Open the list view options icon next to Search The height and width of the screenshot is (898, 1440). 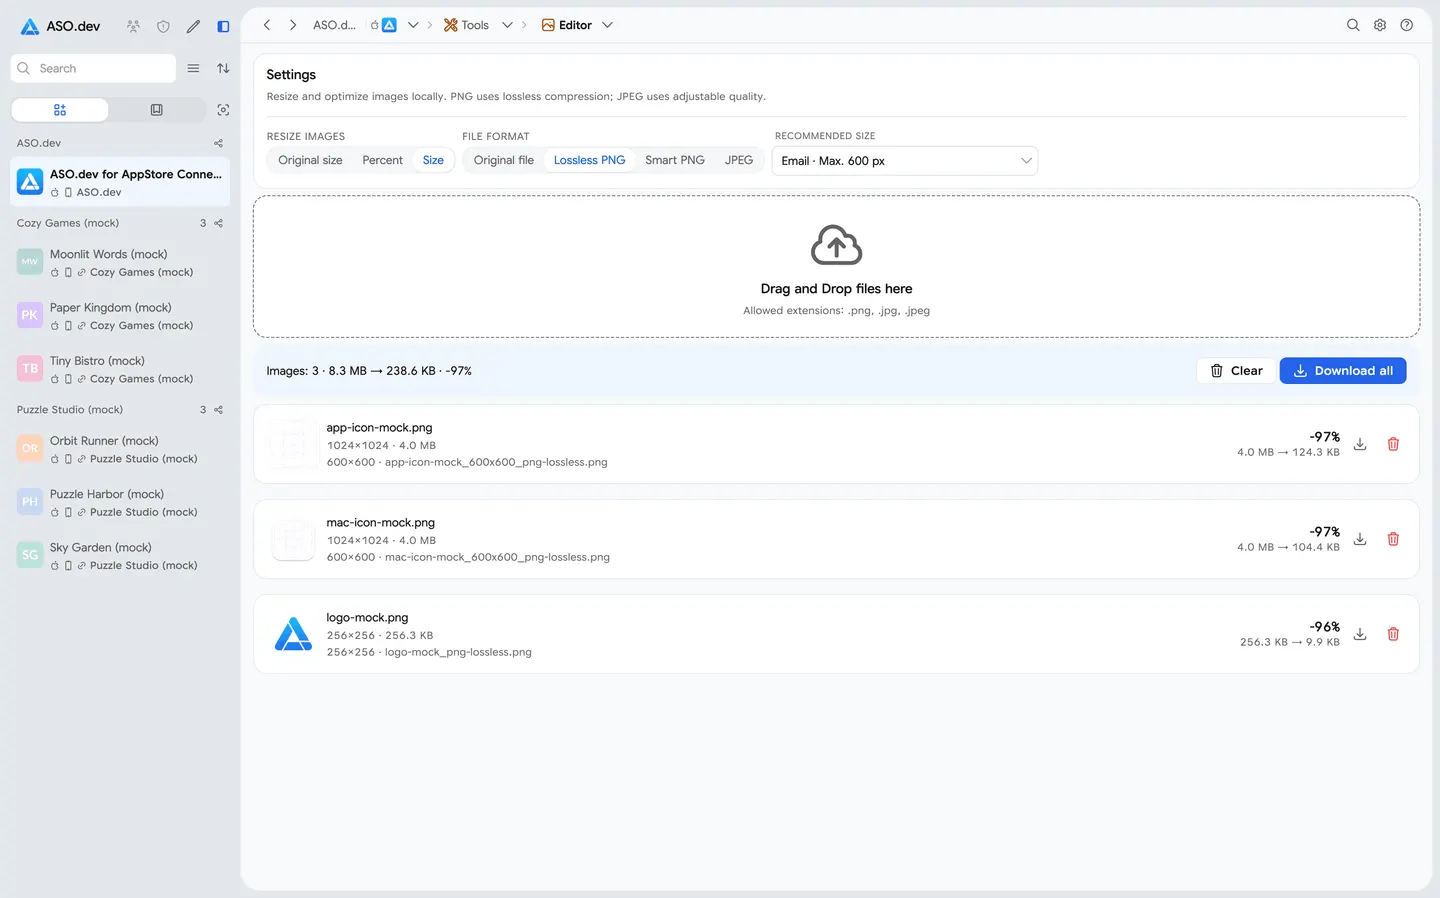click(193, 68)
